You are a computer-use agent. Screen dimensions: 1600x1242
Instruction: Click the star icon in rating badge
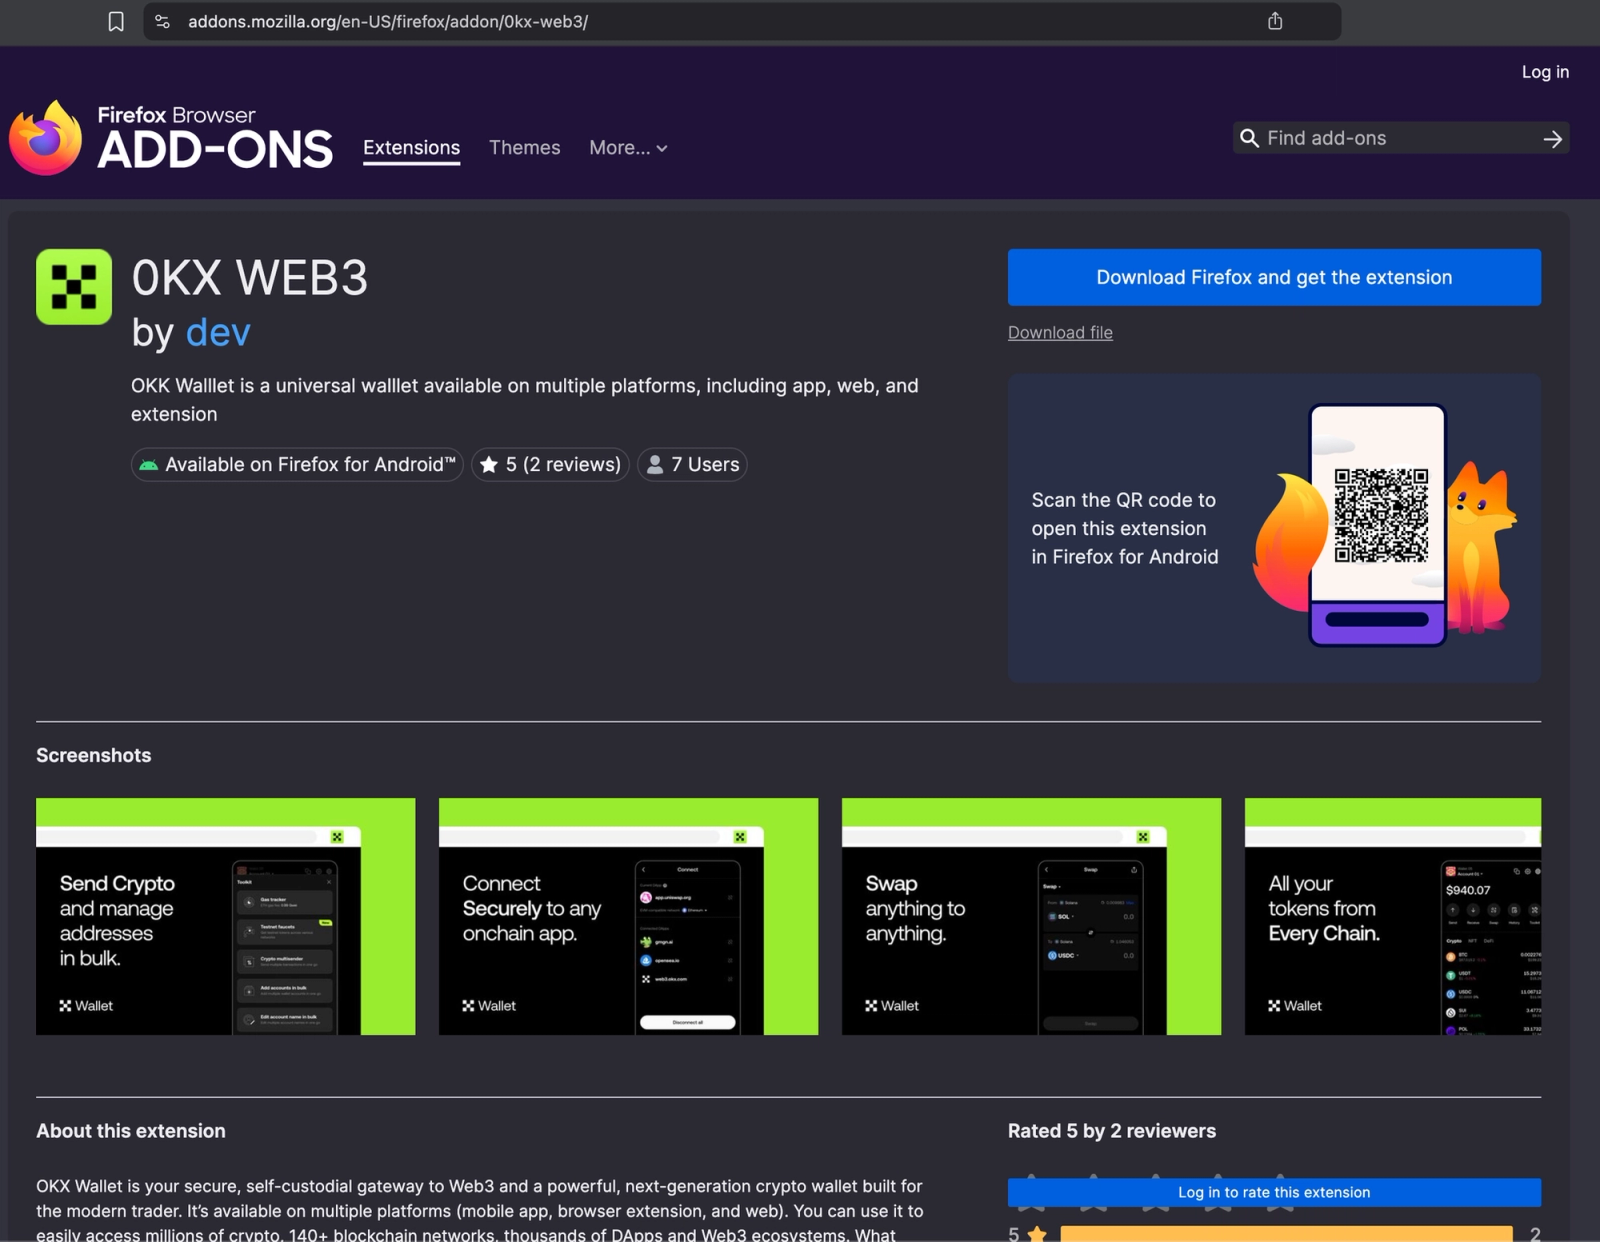pos(489,464)
